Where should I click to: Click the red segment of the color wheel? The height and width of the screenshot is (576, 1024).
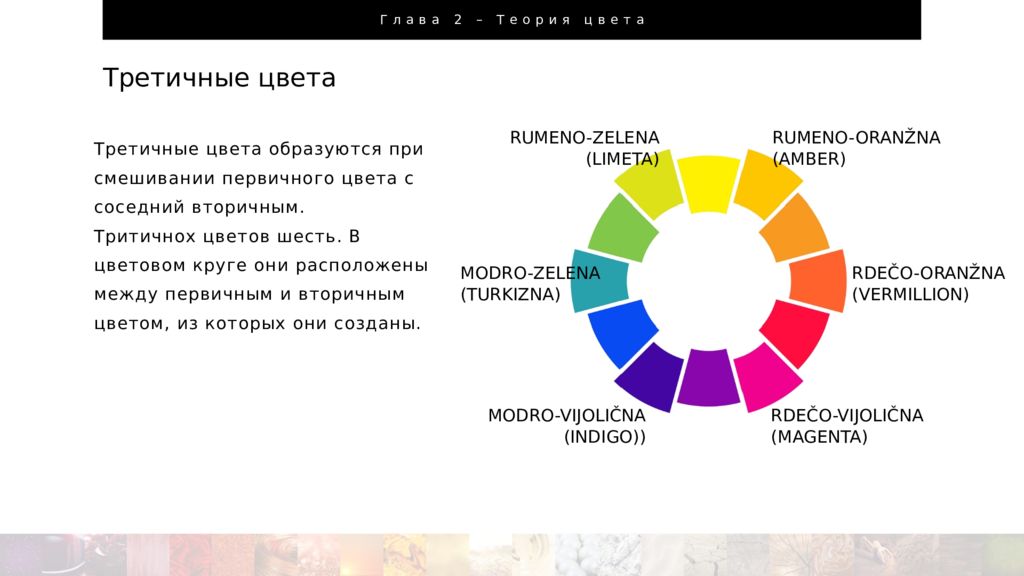[x=795, y=334]
